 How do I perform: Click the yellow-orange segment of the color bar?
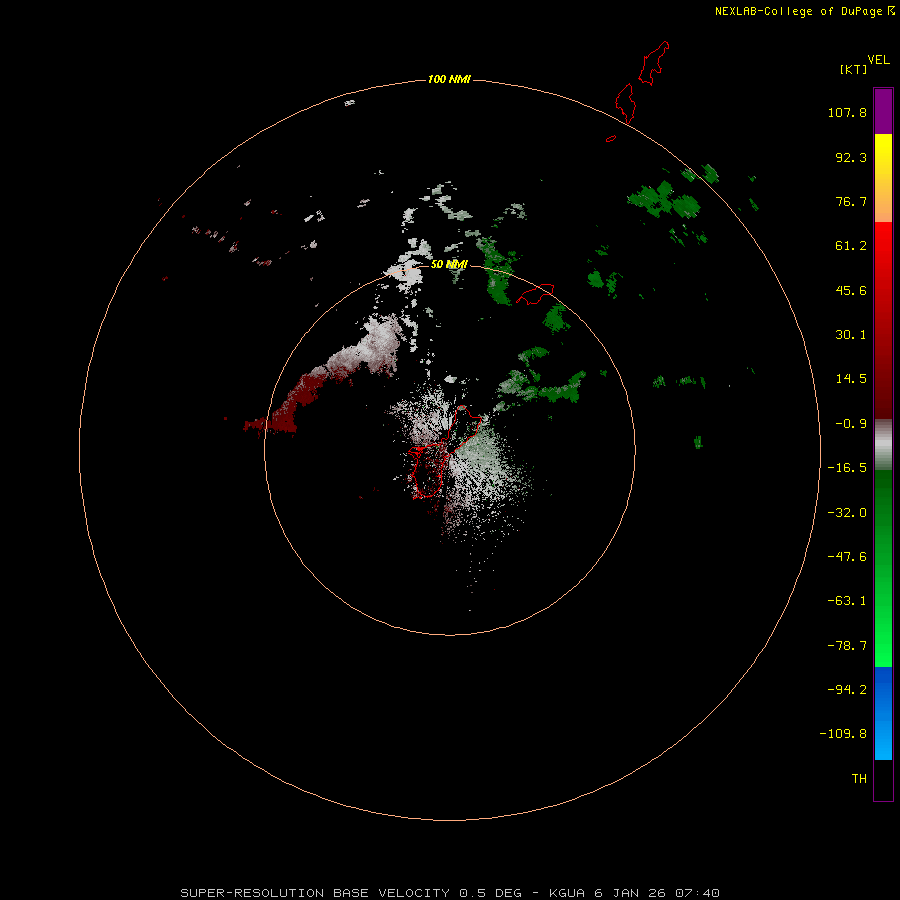pyautogui.click(x=883, y=178)
